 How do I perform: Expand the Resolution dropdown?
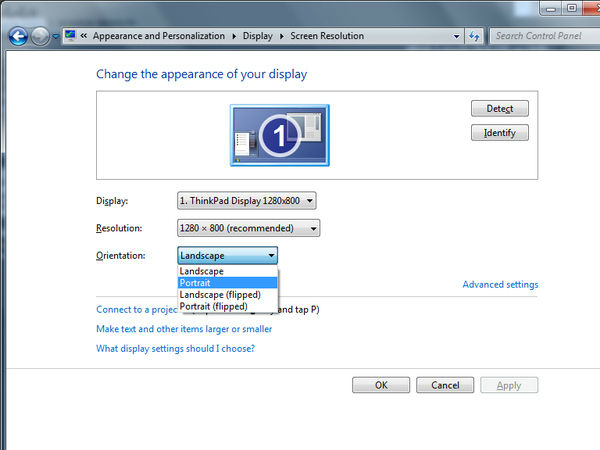(x=248, y=228)
